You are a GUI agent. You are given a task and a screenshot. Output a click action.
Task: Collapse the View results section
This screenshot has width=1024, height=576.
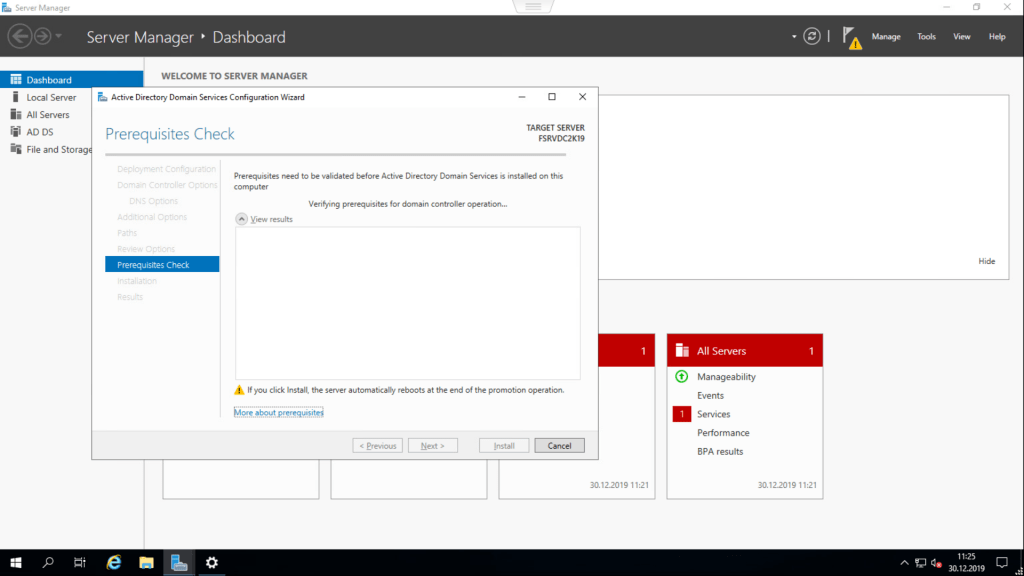241,219
